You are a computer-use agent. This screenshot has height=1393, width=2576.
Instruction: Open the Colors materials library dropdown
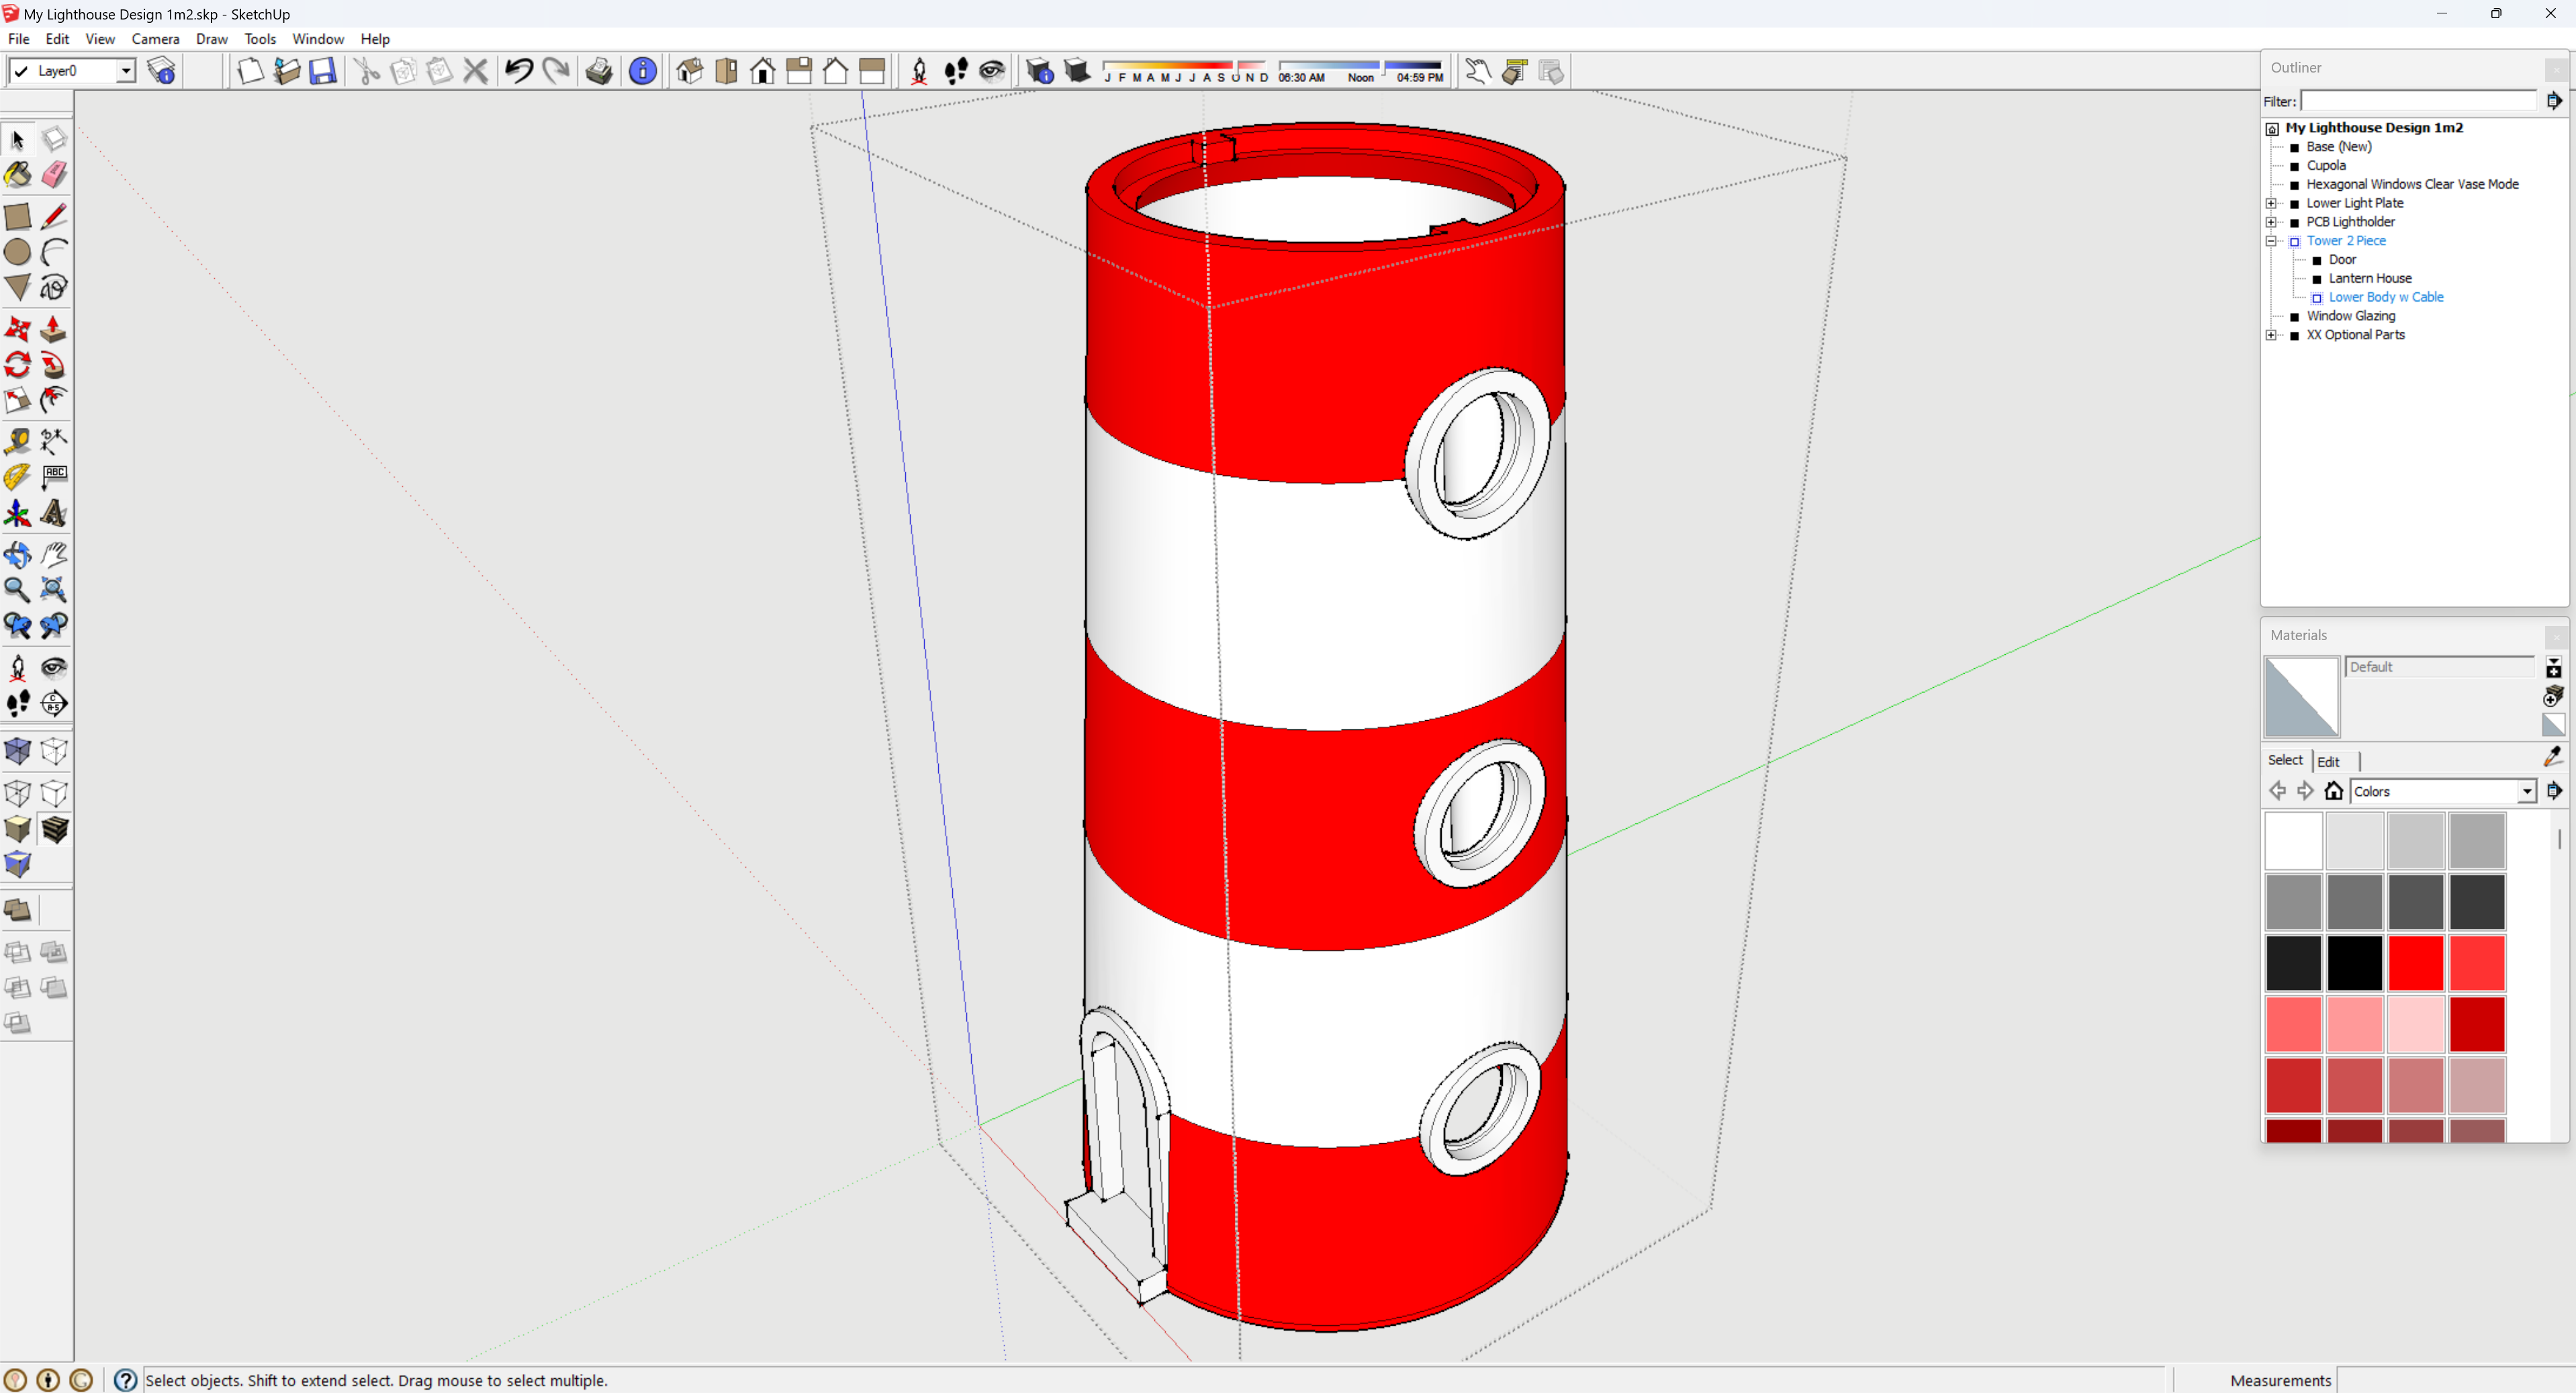(x=2527, y=791)
